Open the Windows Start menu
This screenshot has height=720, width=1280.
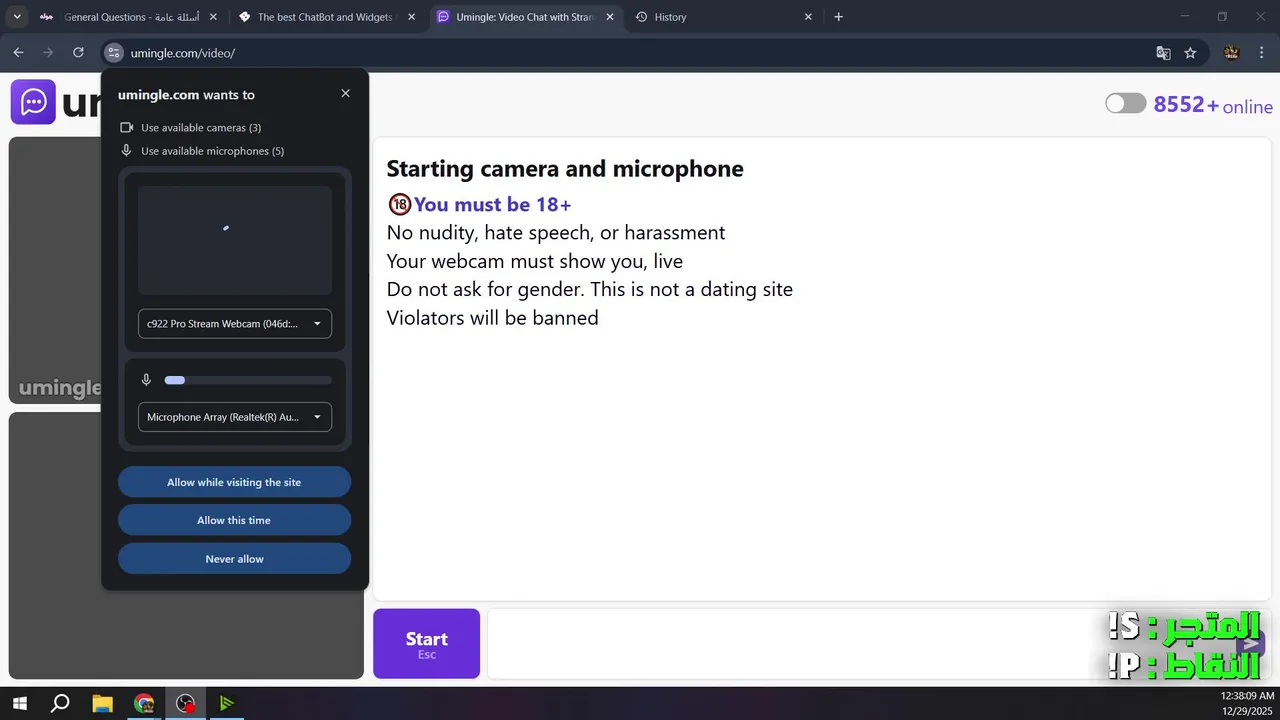[19, 703]
